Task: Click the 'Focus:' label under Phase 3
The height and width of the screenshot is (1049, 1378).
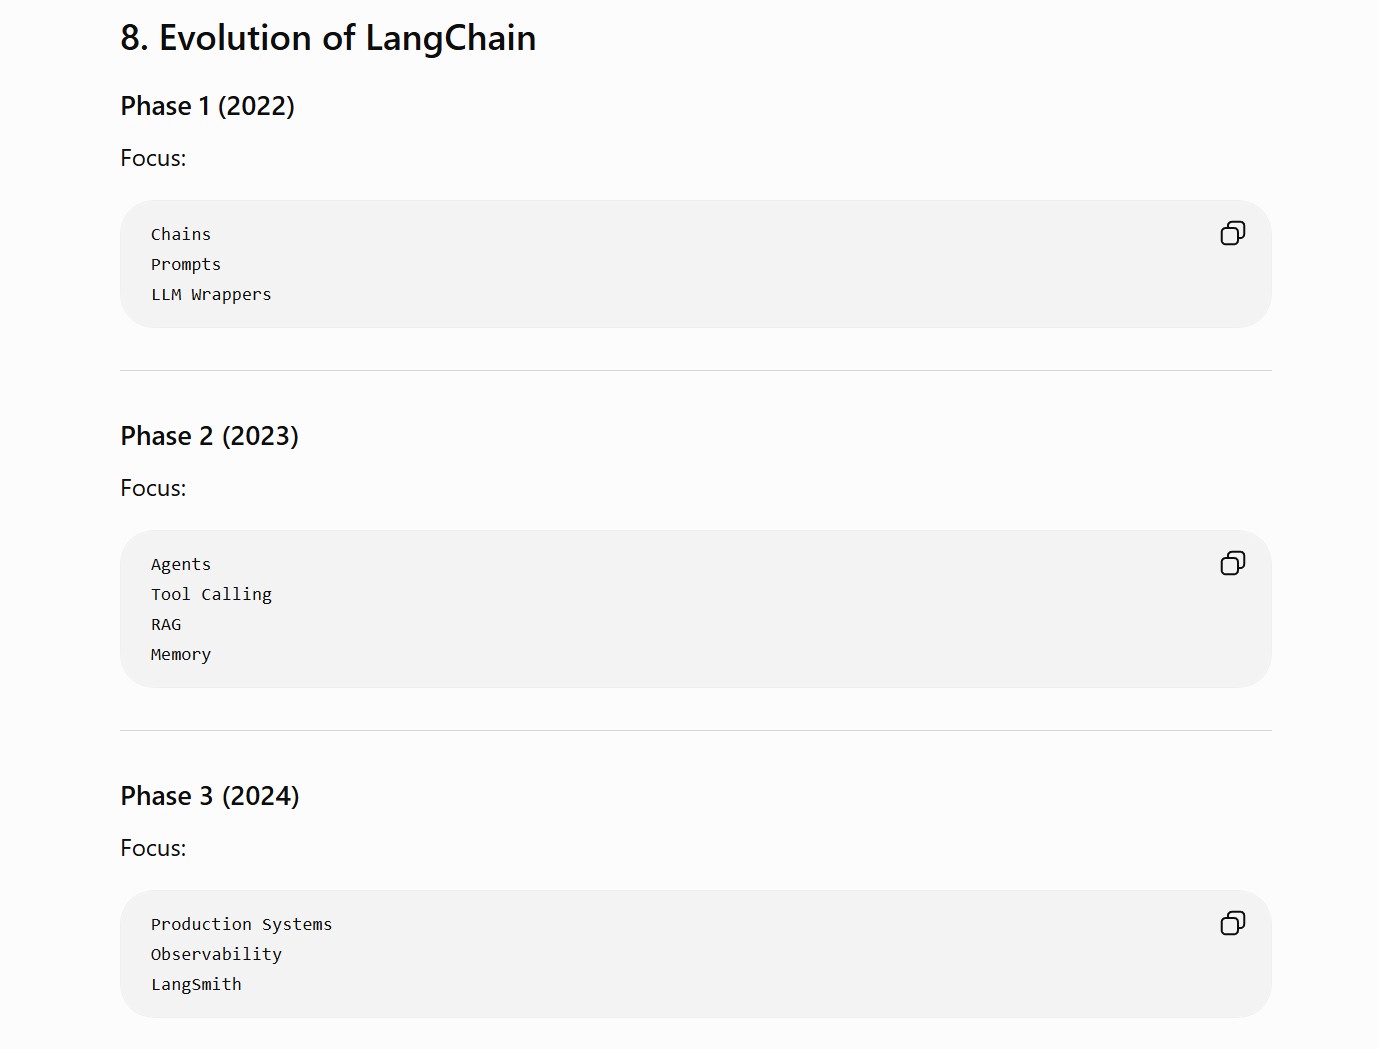Action: (153, 848)
